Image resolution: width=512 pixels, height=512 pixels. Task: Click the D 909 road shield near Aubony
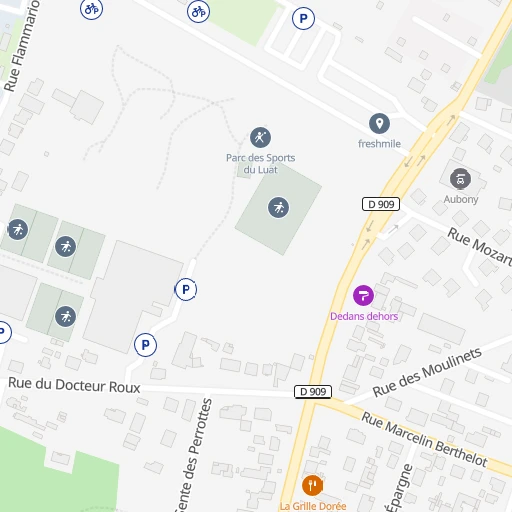tap(381, 204)
